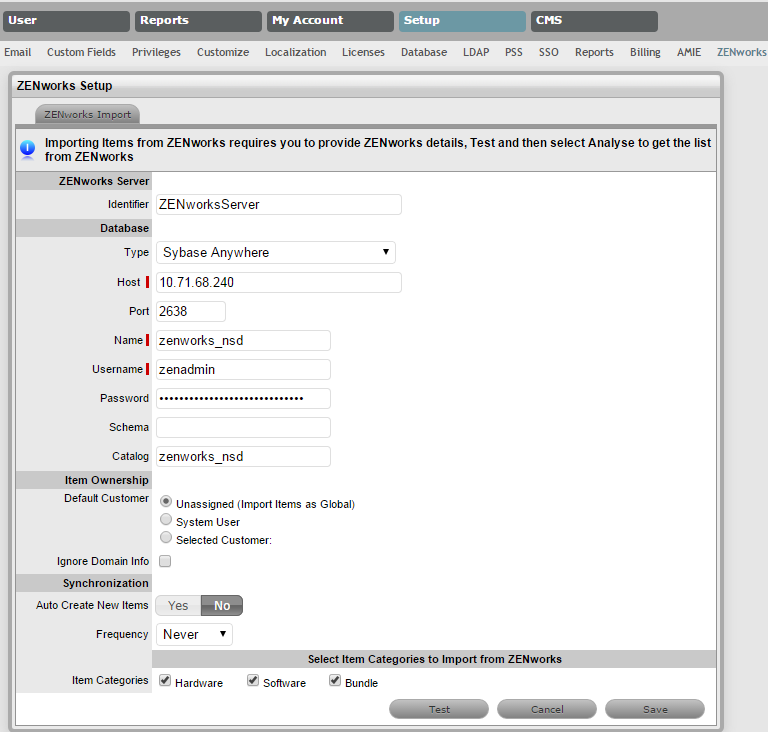Screen dimensions: 770x732
Task: Cancel the ZENworks setup changes
Action: 547,709
